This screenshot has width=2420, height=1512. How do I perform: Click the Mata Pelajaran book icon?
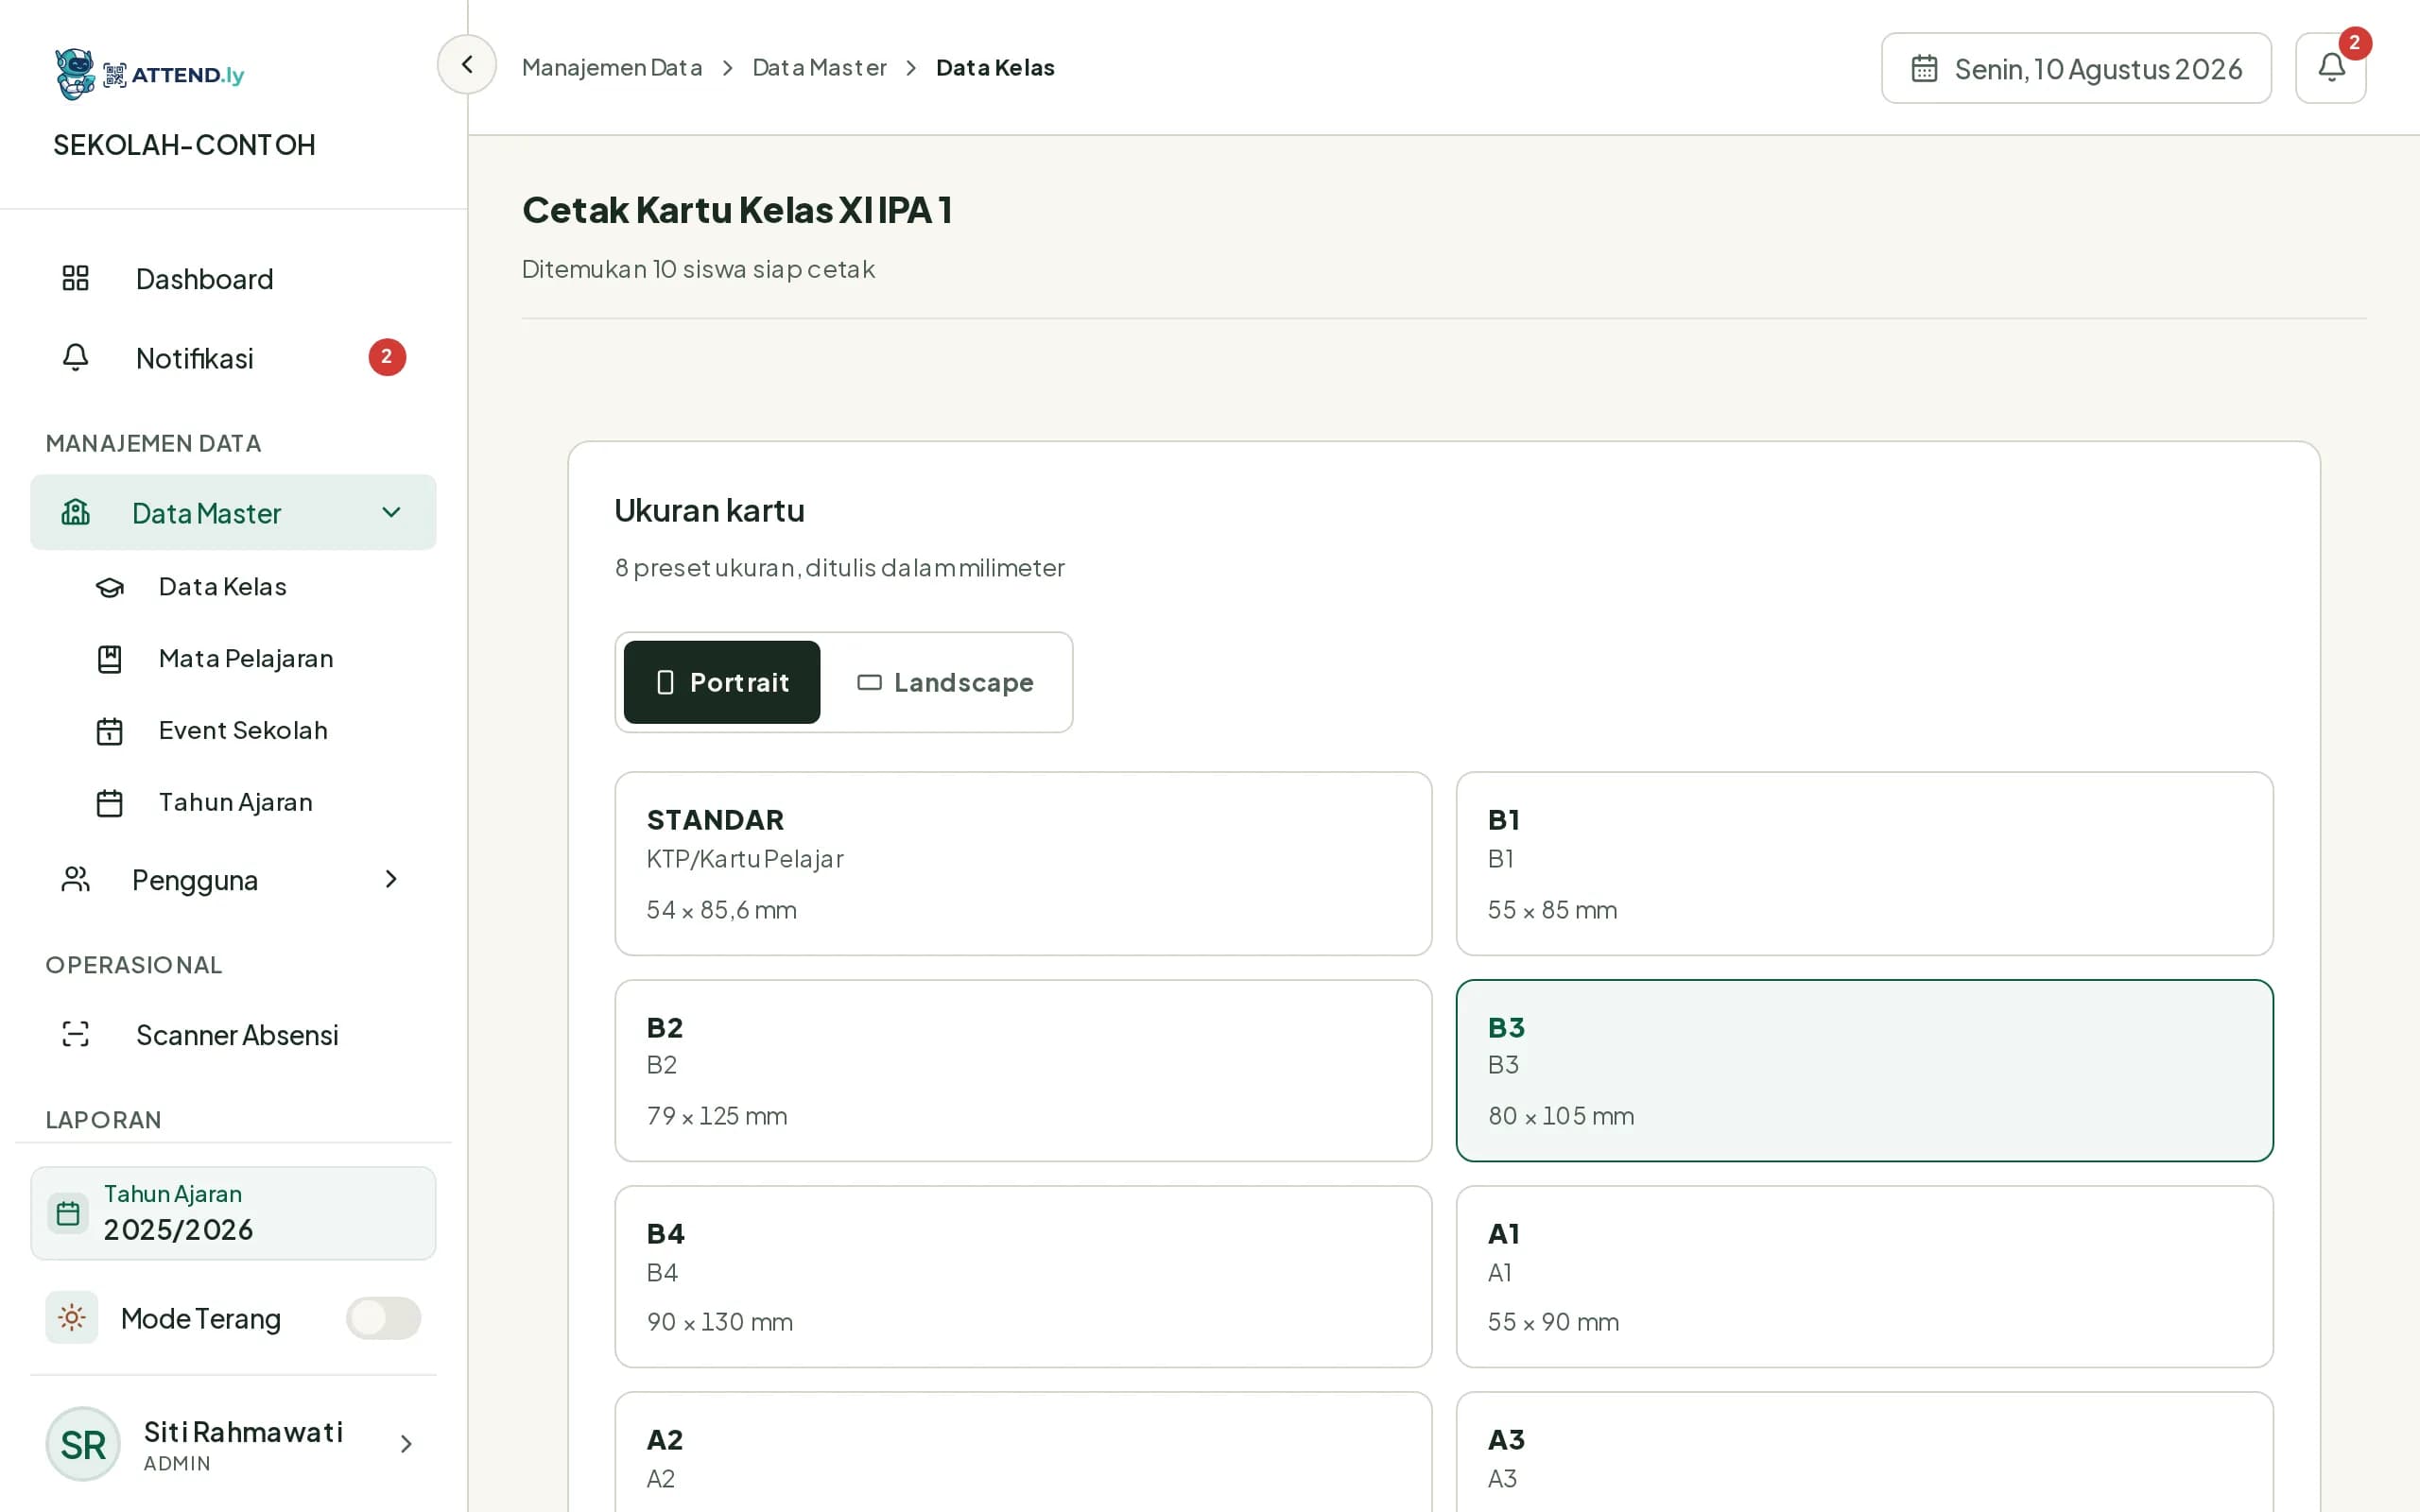(x=110, y=659)
